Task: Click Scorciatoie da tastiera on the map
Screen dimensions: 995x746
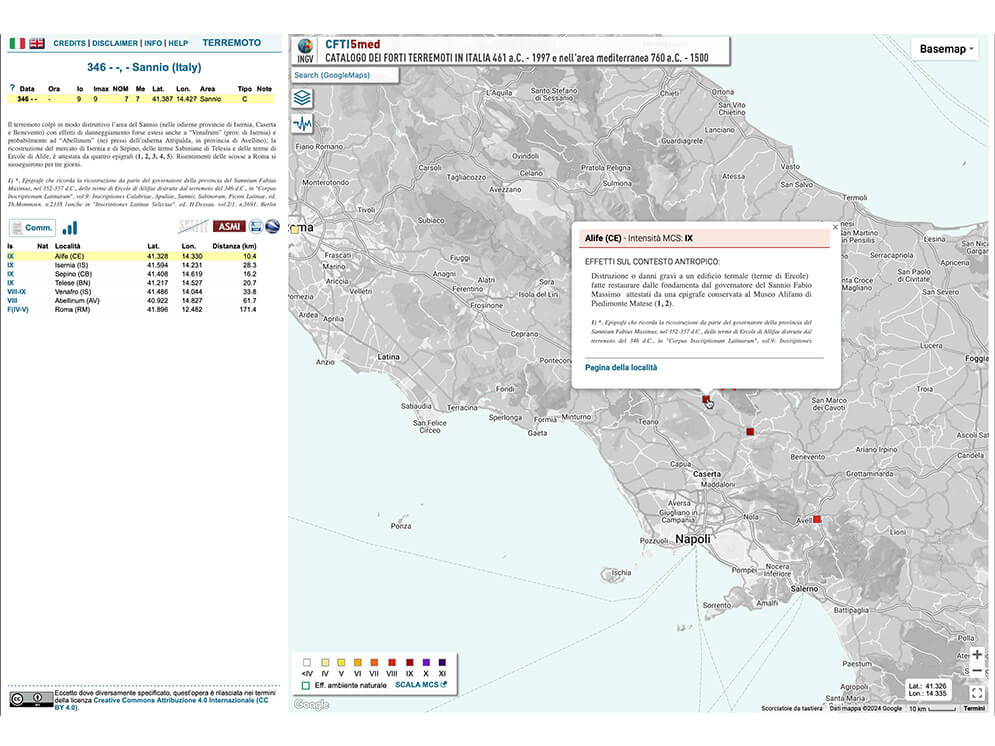Action: point(791,709)
